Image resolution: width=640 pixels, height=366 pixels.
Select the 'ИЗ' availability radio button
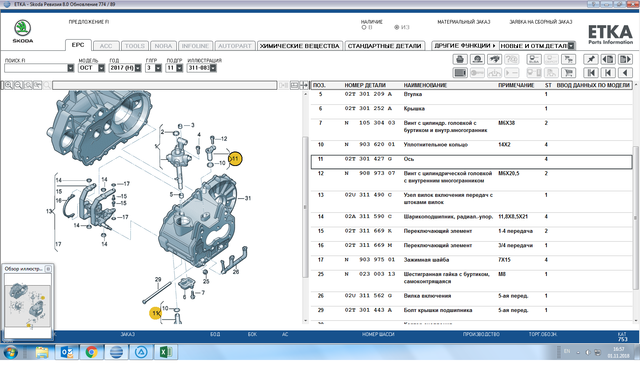click(396, 27)
